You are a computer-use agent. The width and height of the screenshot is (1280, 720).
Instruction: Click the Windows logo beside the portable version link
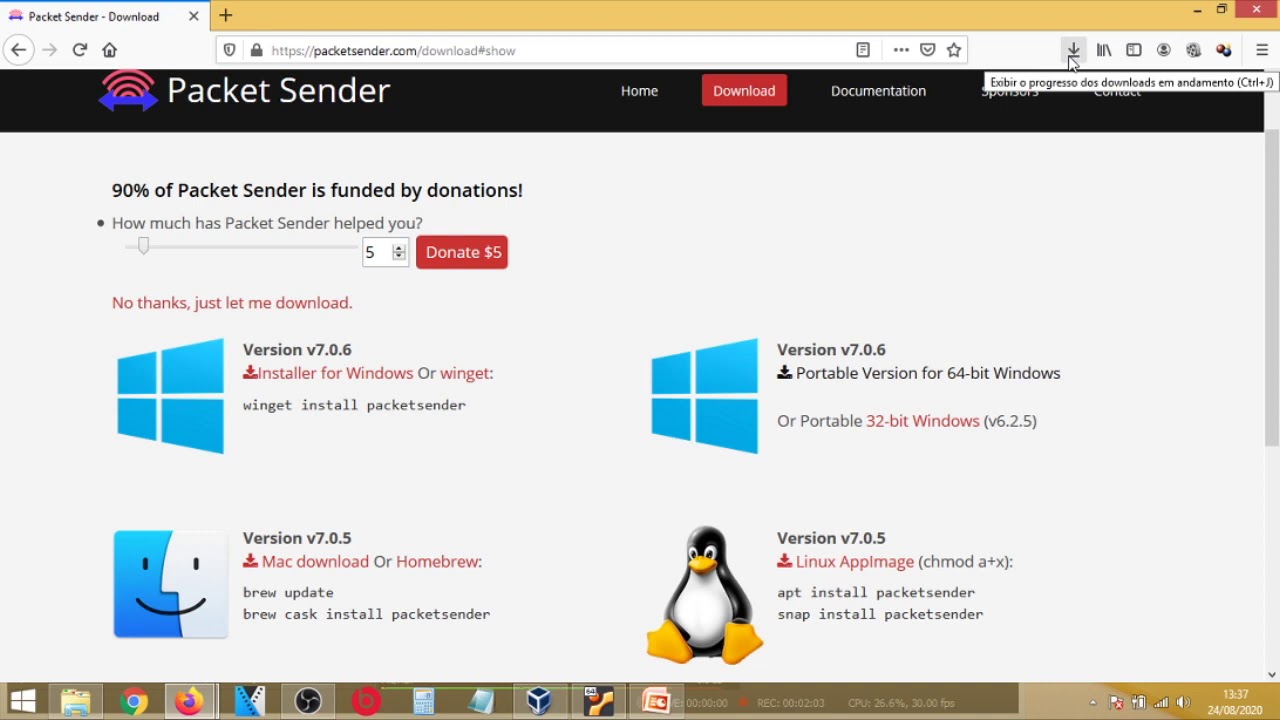(x=704, y=396)
